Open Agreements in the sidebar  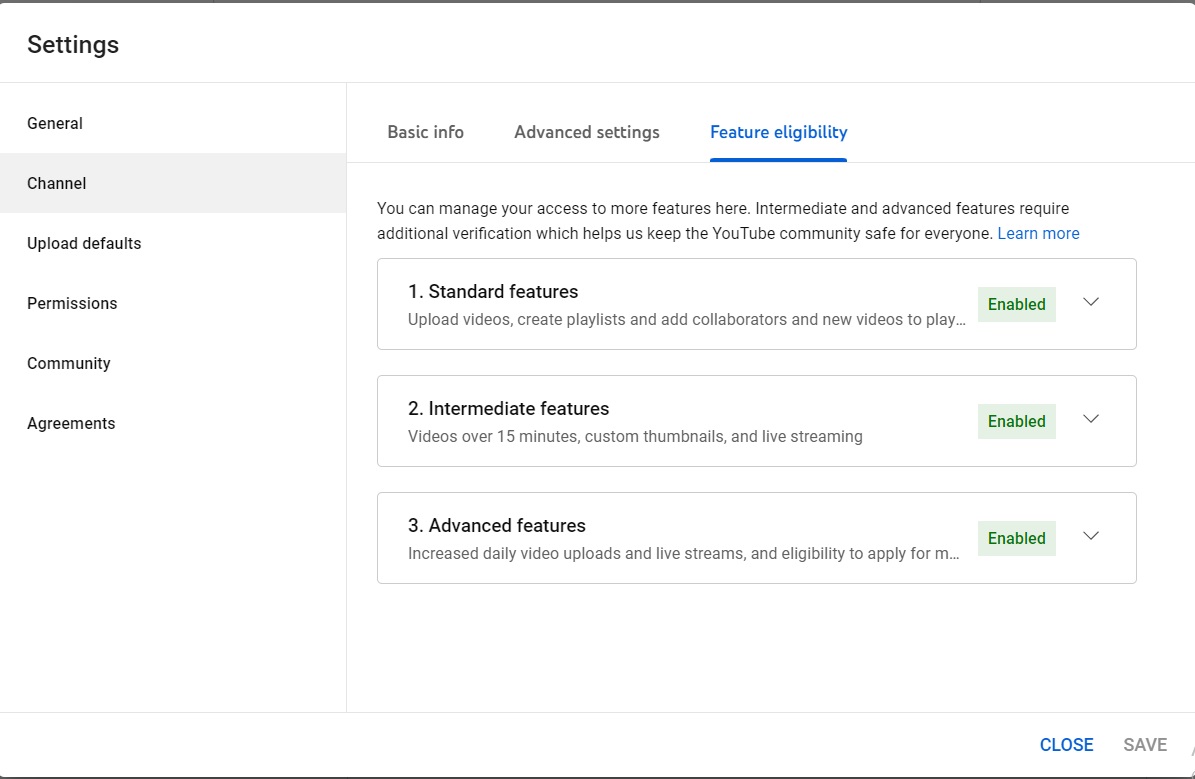(x=173, y=423)
